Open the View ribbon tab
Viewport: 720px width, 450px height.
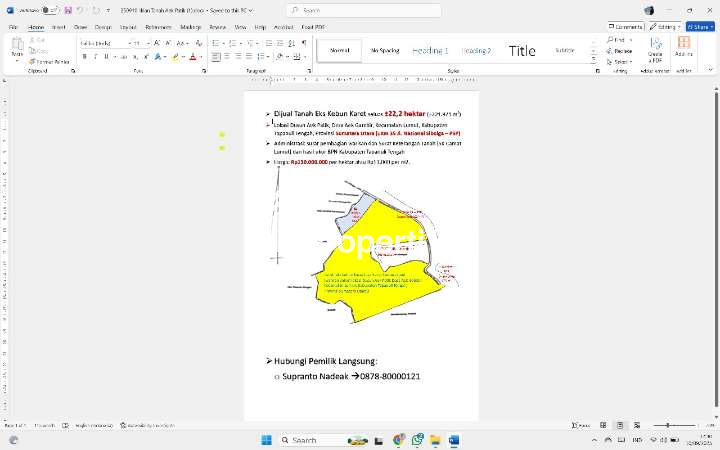[240, 27]
